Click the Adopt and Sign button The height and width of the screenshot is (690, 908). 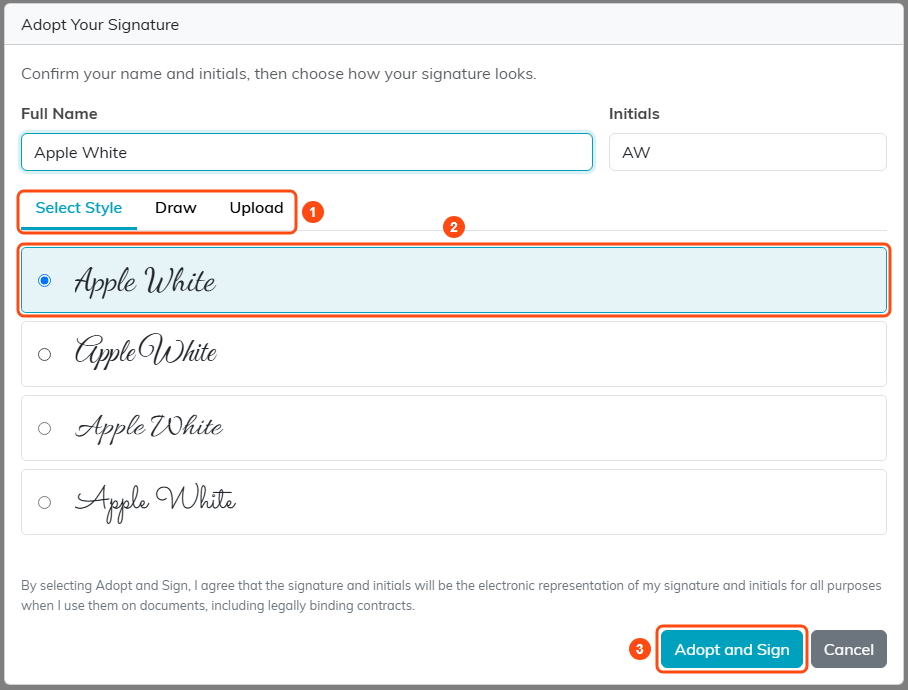click(732, 649)
